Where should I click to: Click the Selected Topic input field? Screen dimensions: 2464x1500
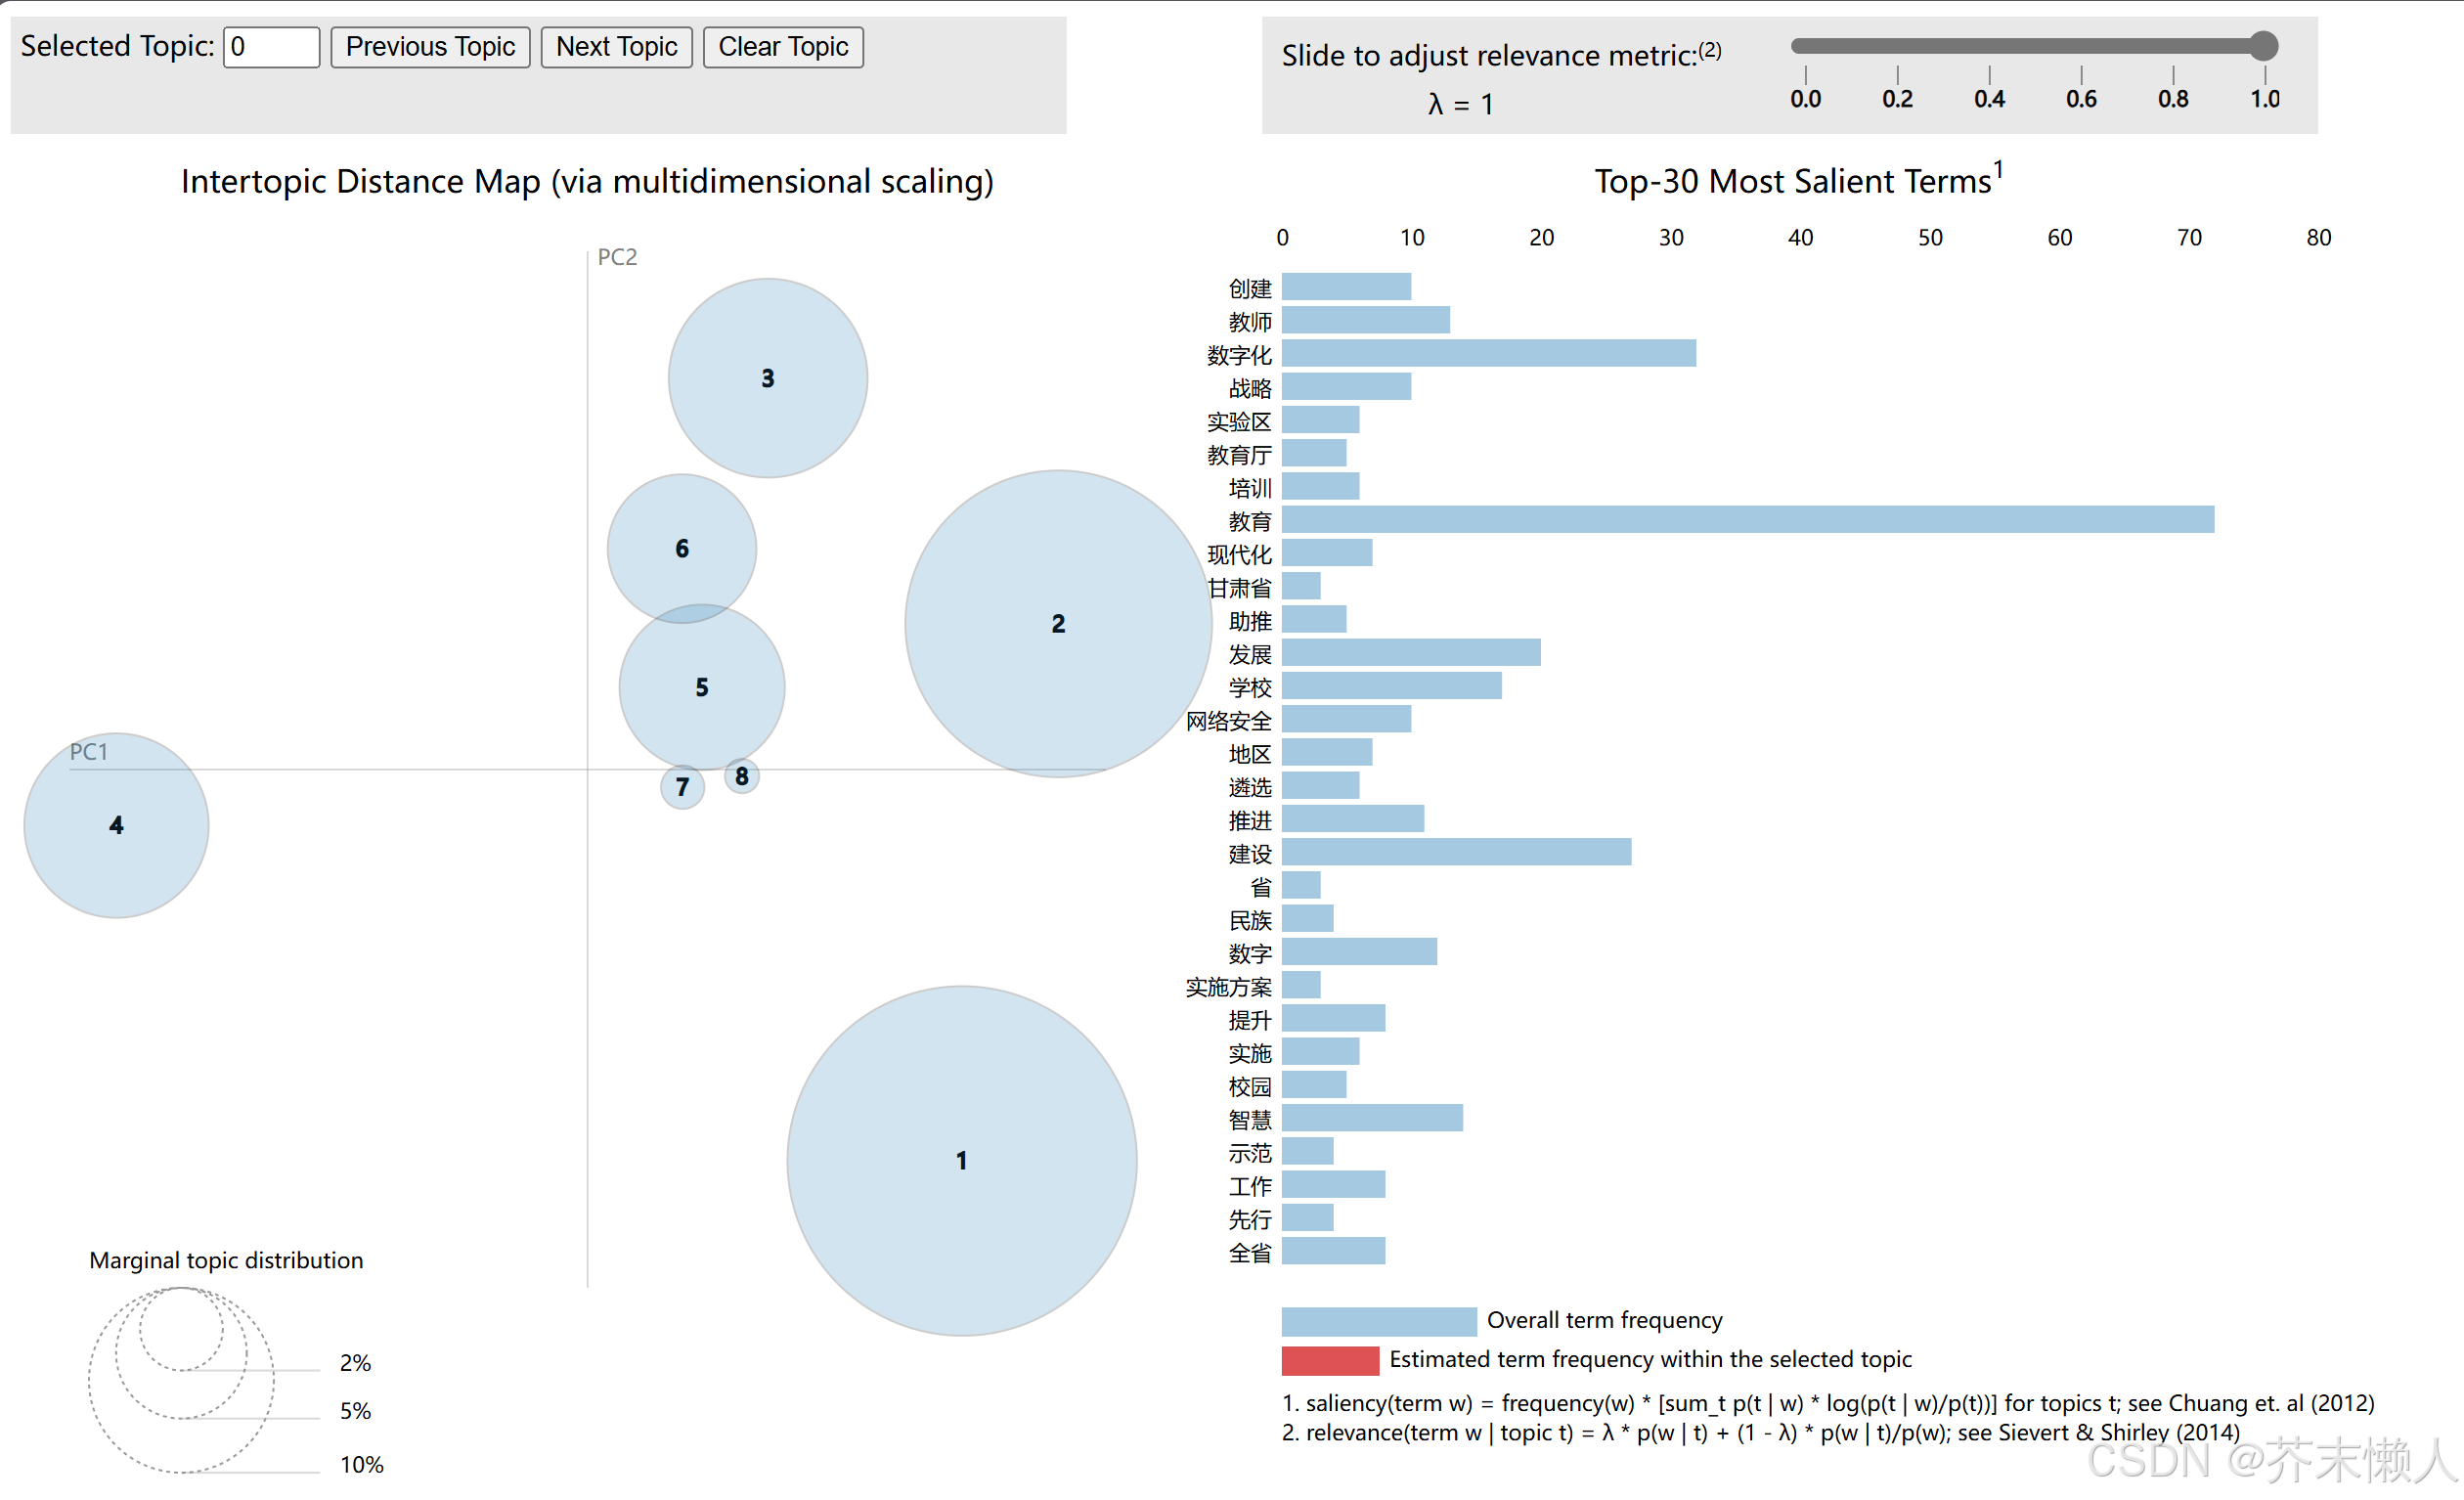[x=271, y=46]
